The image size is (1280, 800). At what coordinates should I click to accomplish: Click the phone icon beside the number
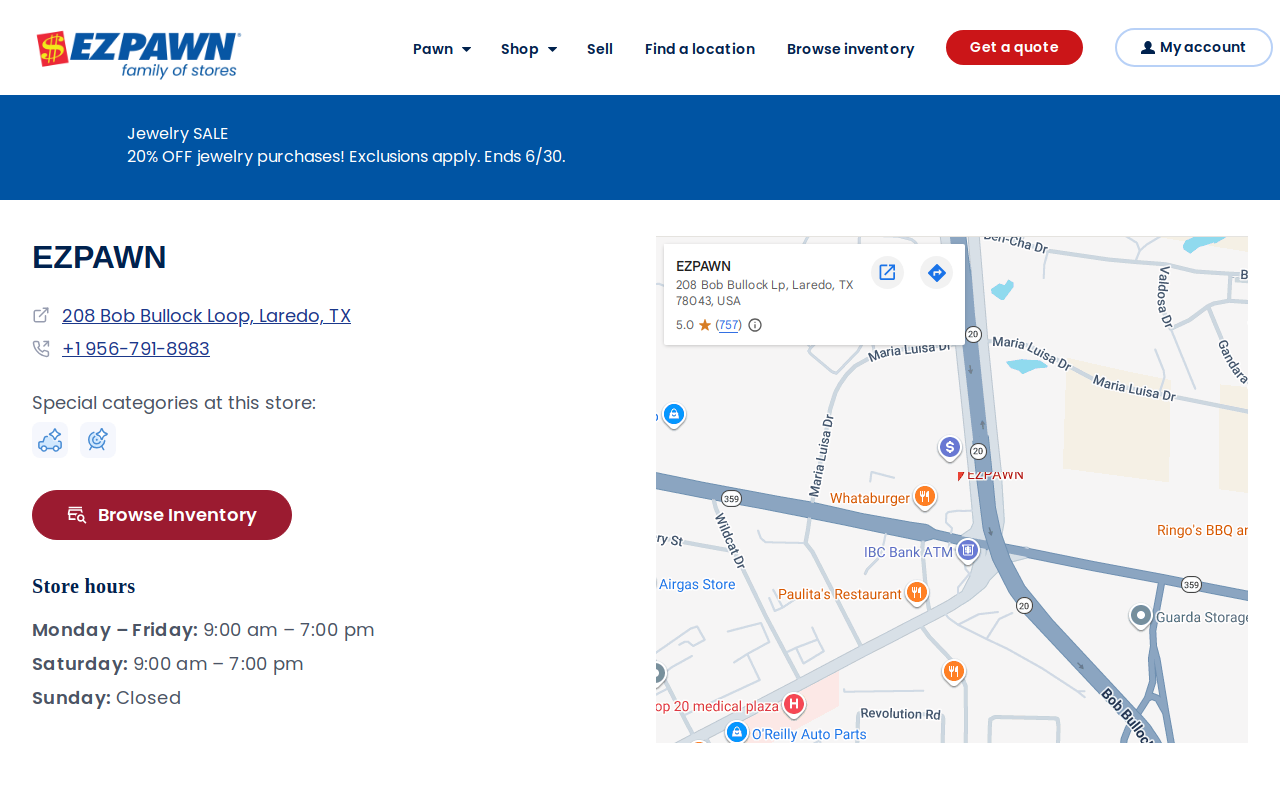41,348
